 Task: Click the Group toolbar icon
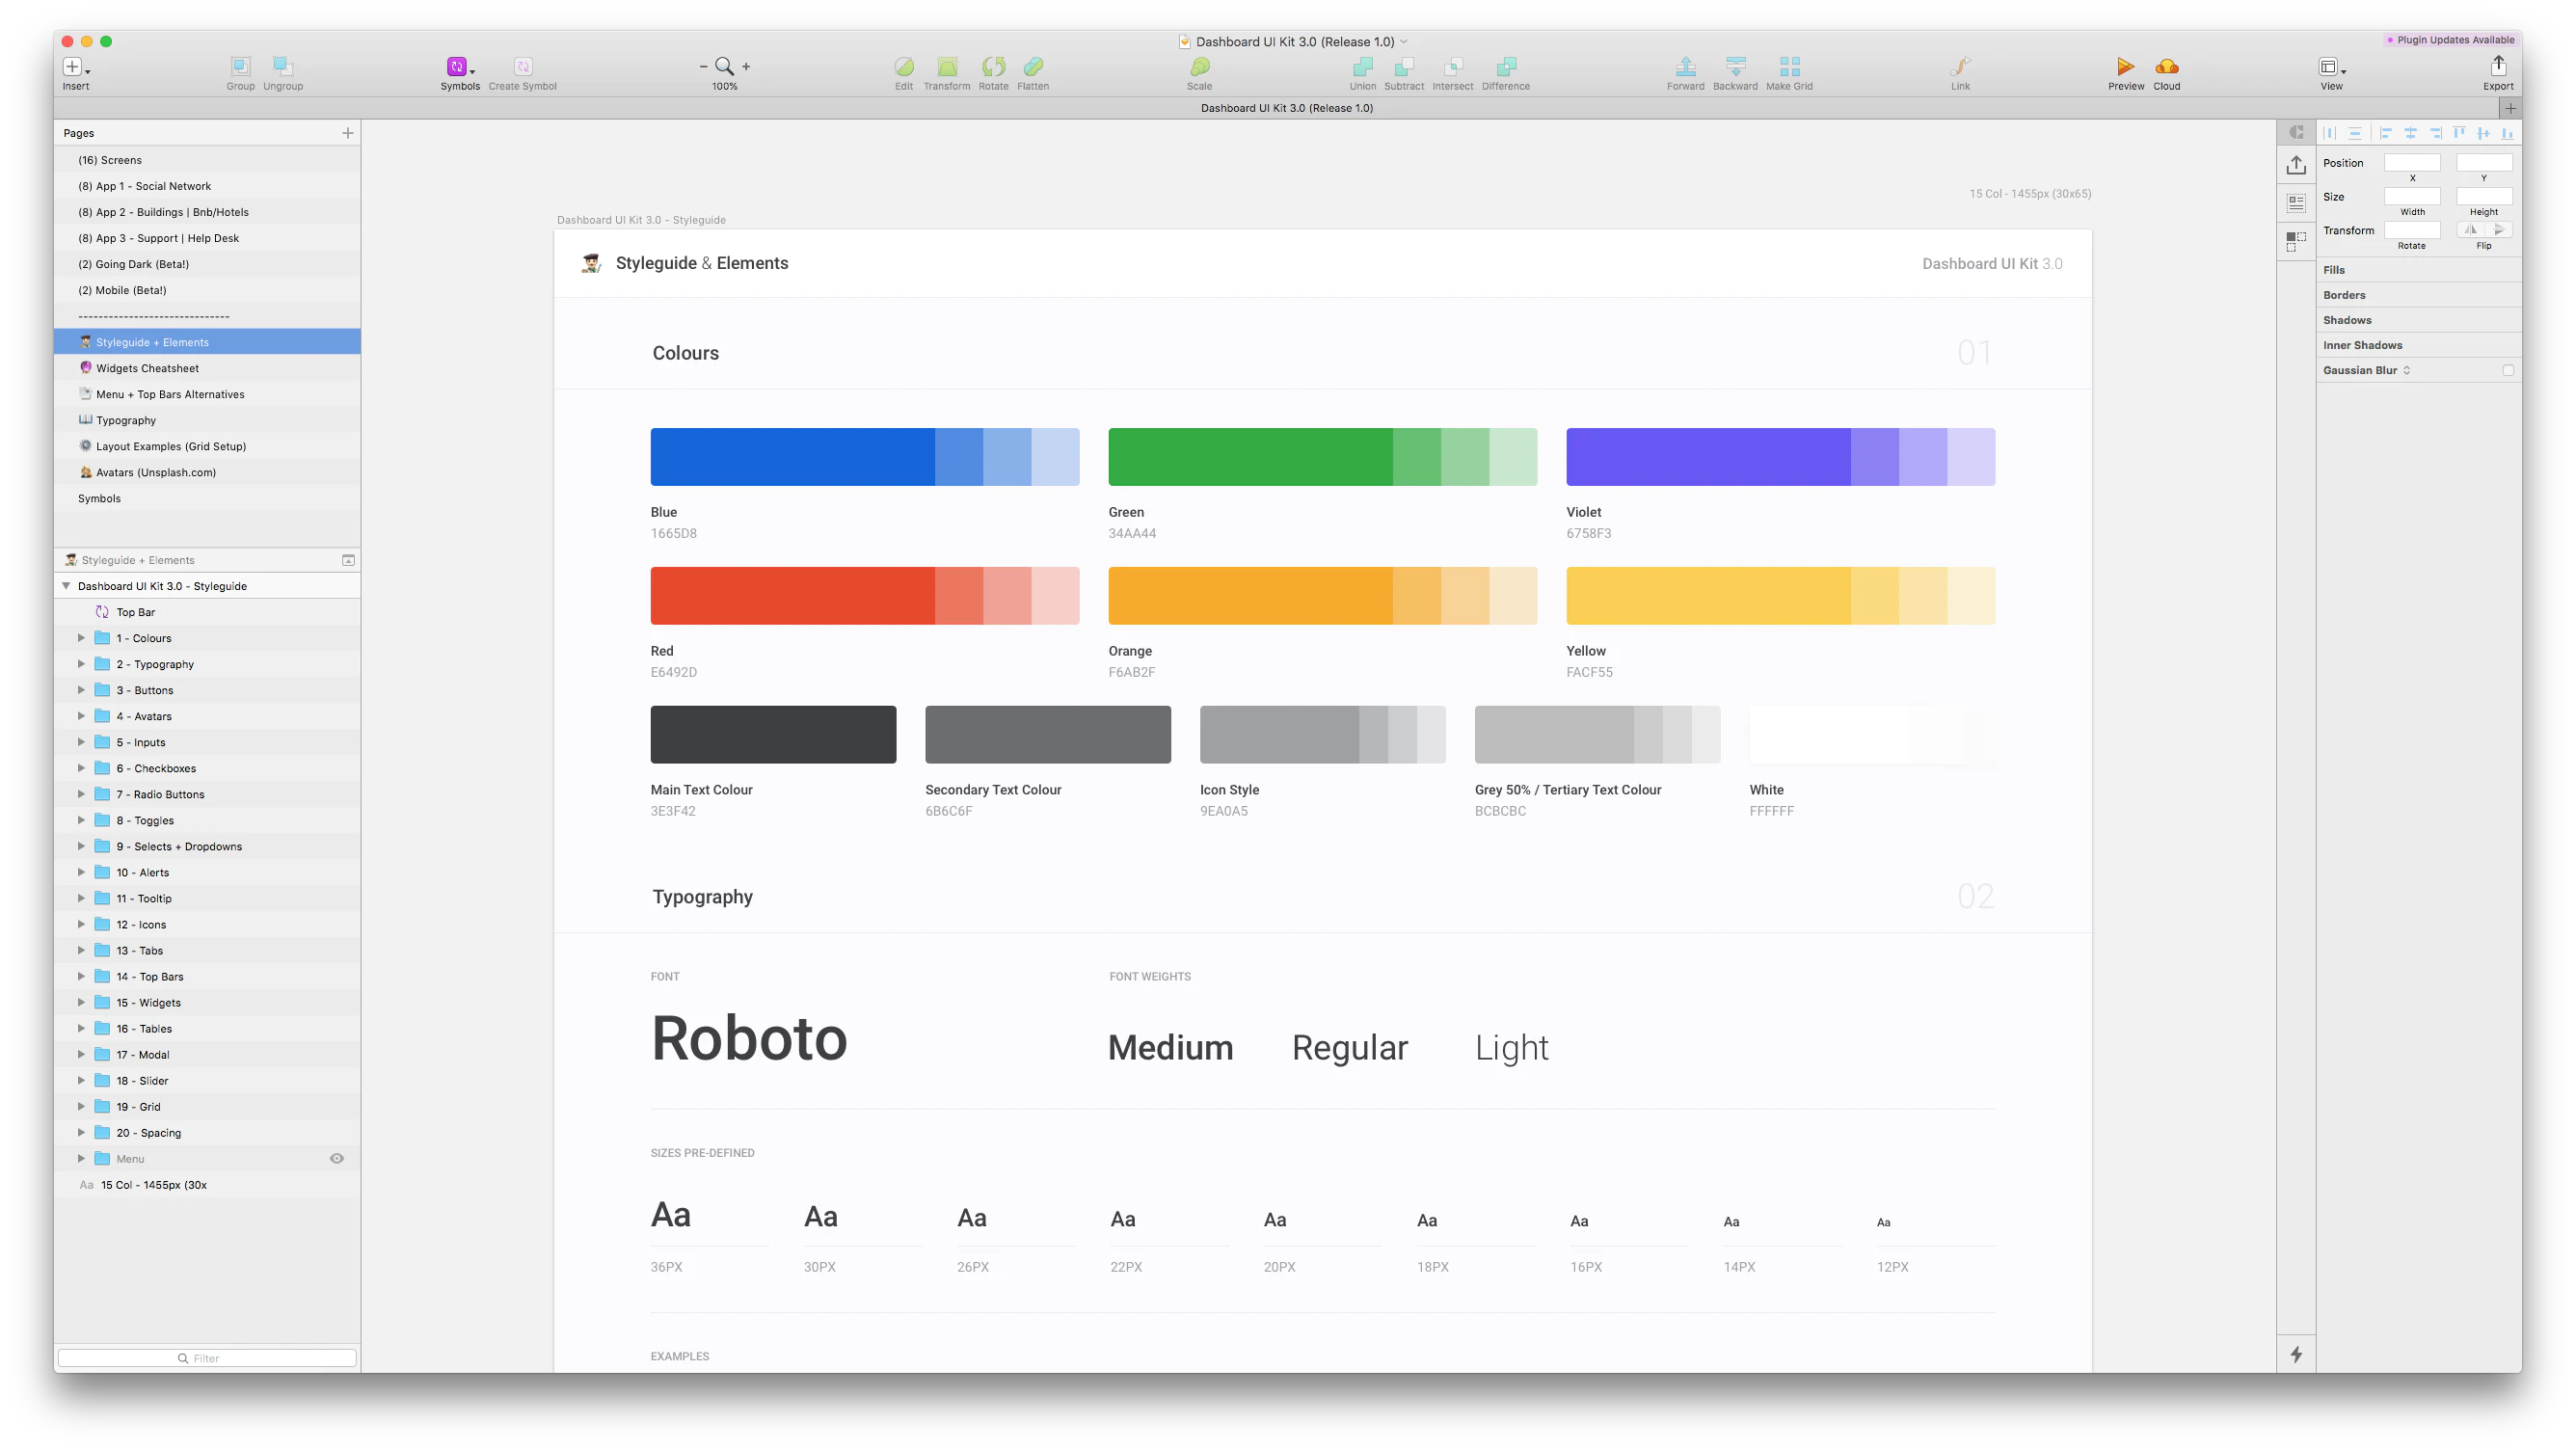240,67
